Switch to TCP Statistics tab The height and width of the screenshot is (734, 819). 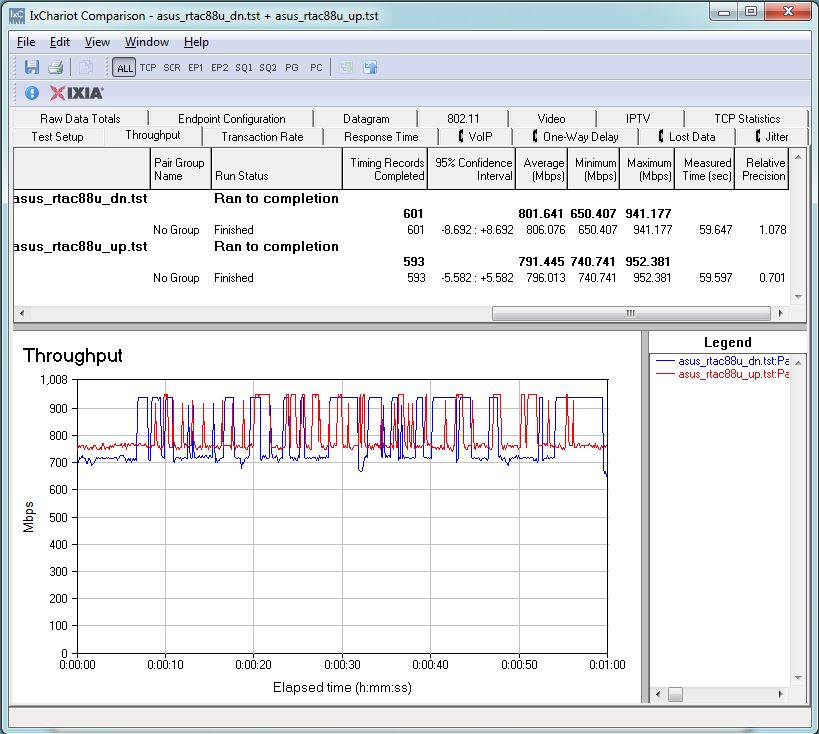pos(747,119)
